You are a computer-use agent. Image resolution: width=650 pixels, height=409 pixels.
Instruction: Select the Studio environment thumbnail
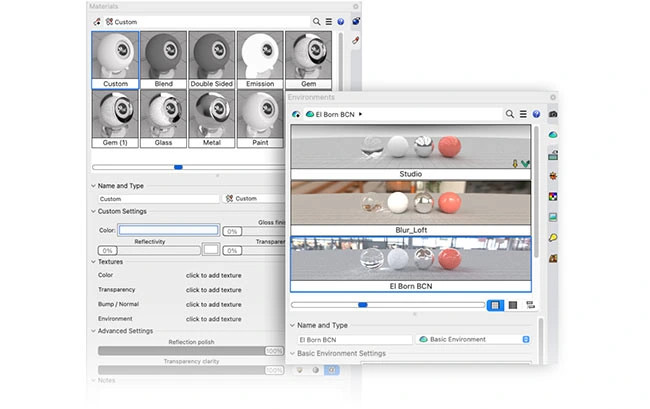(411, 152)
